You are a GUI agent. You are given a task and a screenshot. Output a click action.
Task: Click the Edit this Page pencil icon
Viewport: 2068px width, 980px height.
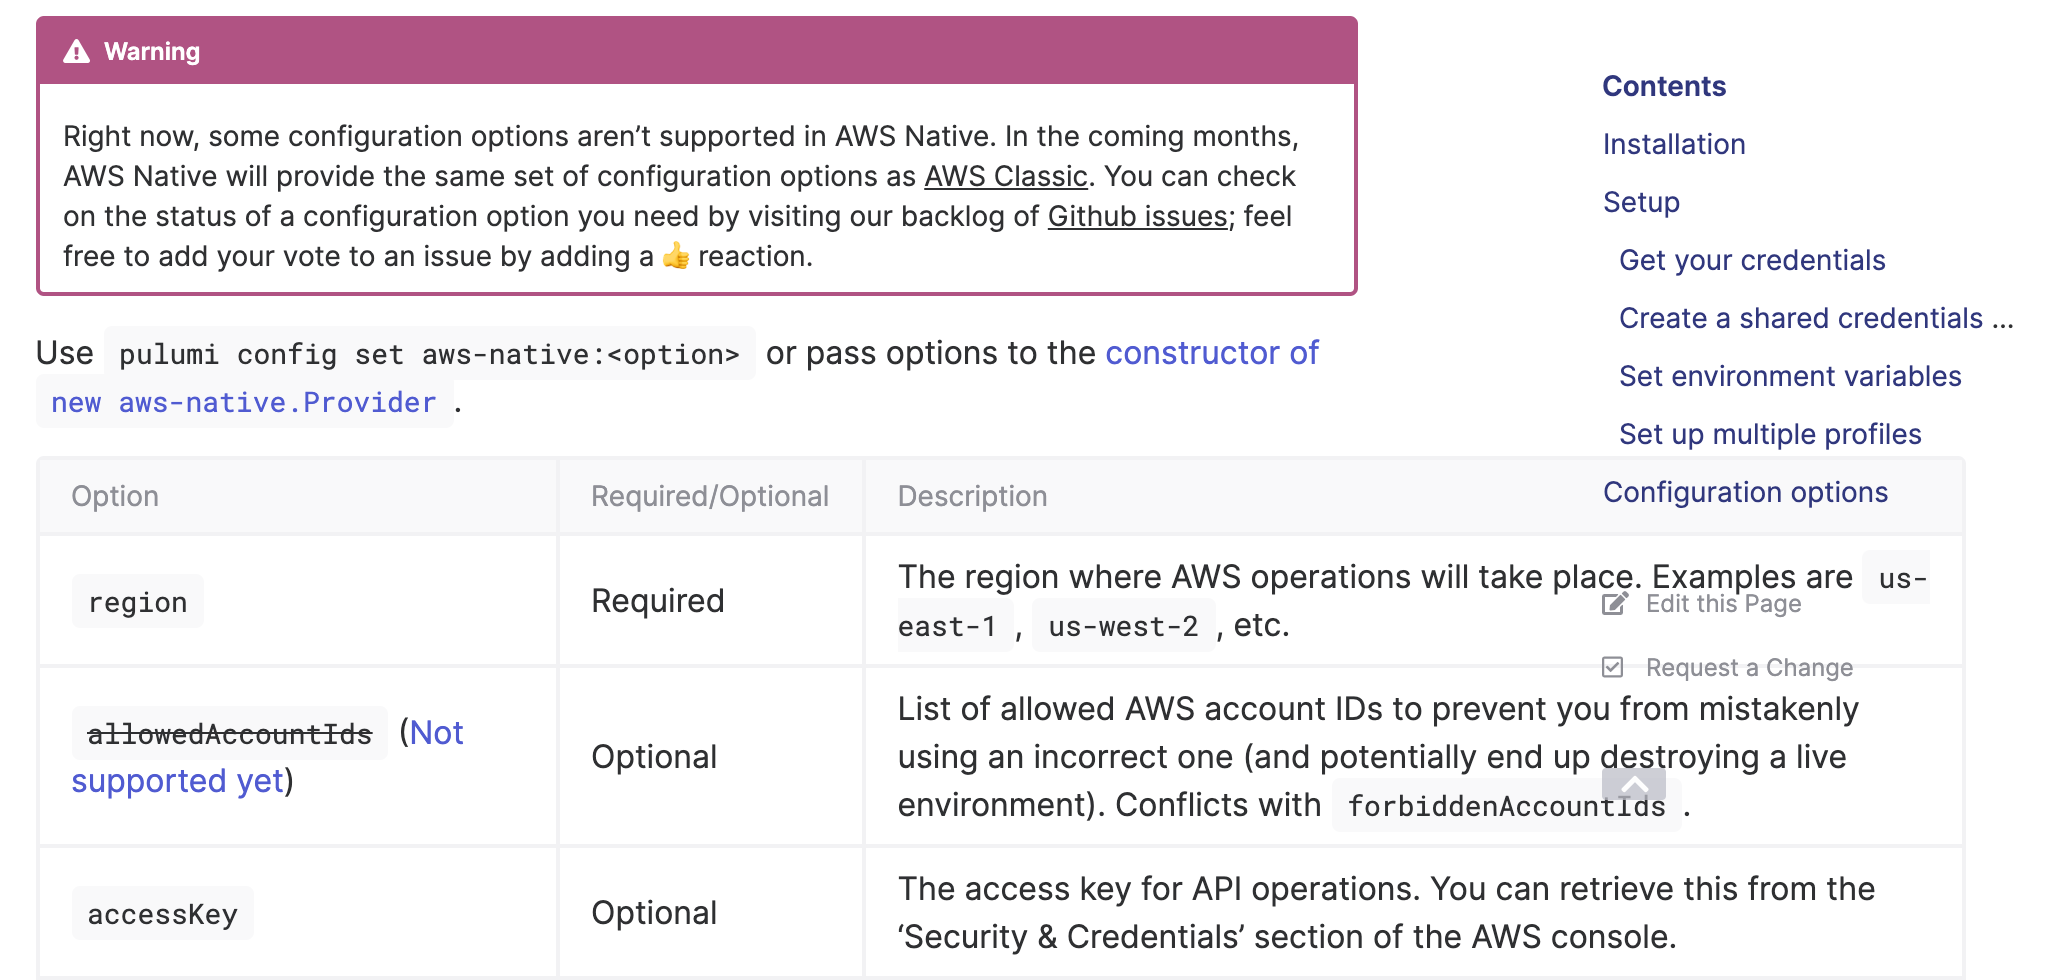coord(1615,603)
